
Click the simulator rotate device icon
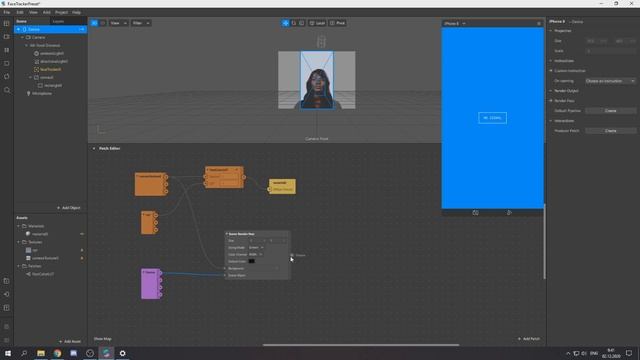coord(476,213)
